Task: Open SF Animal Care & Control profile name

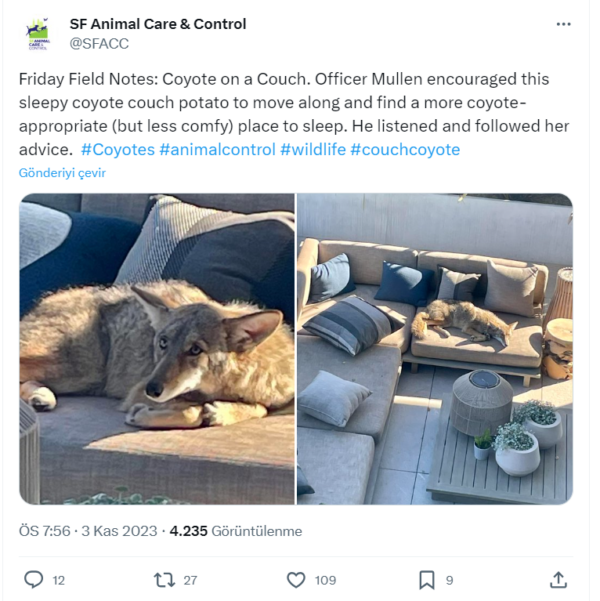Action: [158, 24]
